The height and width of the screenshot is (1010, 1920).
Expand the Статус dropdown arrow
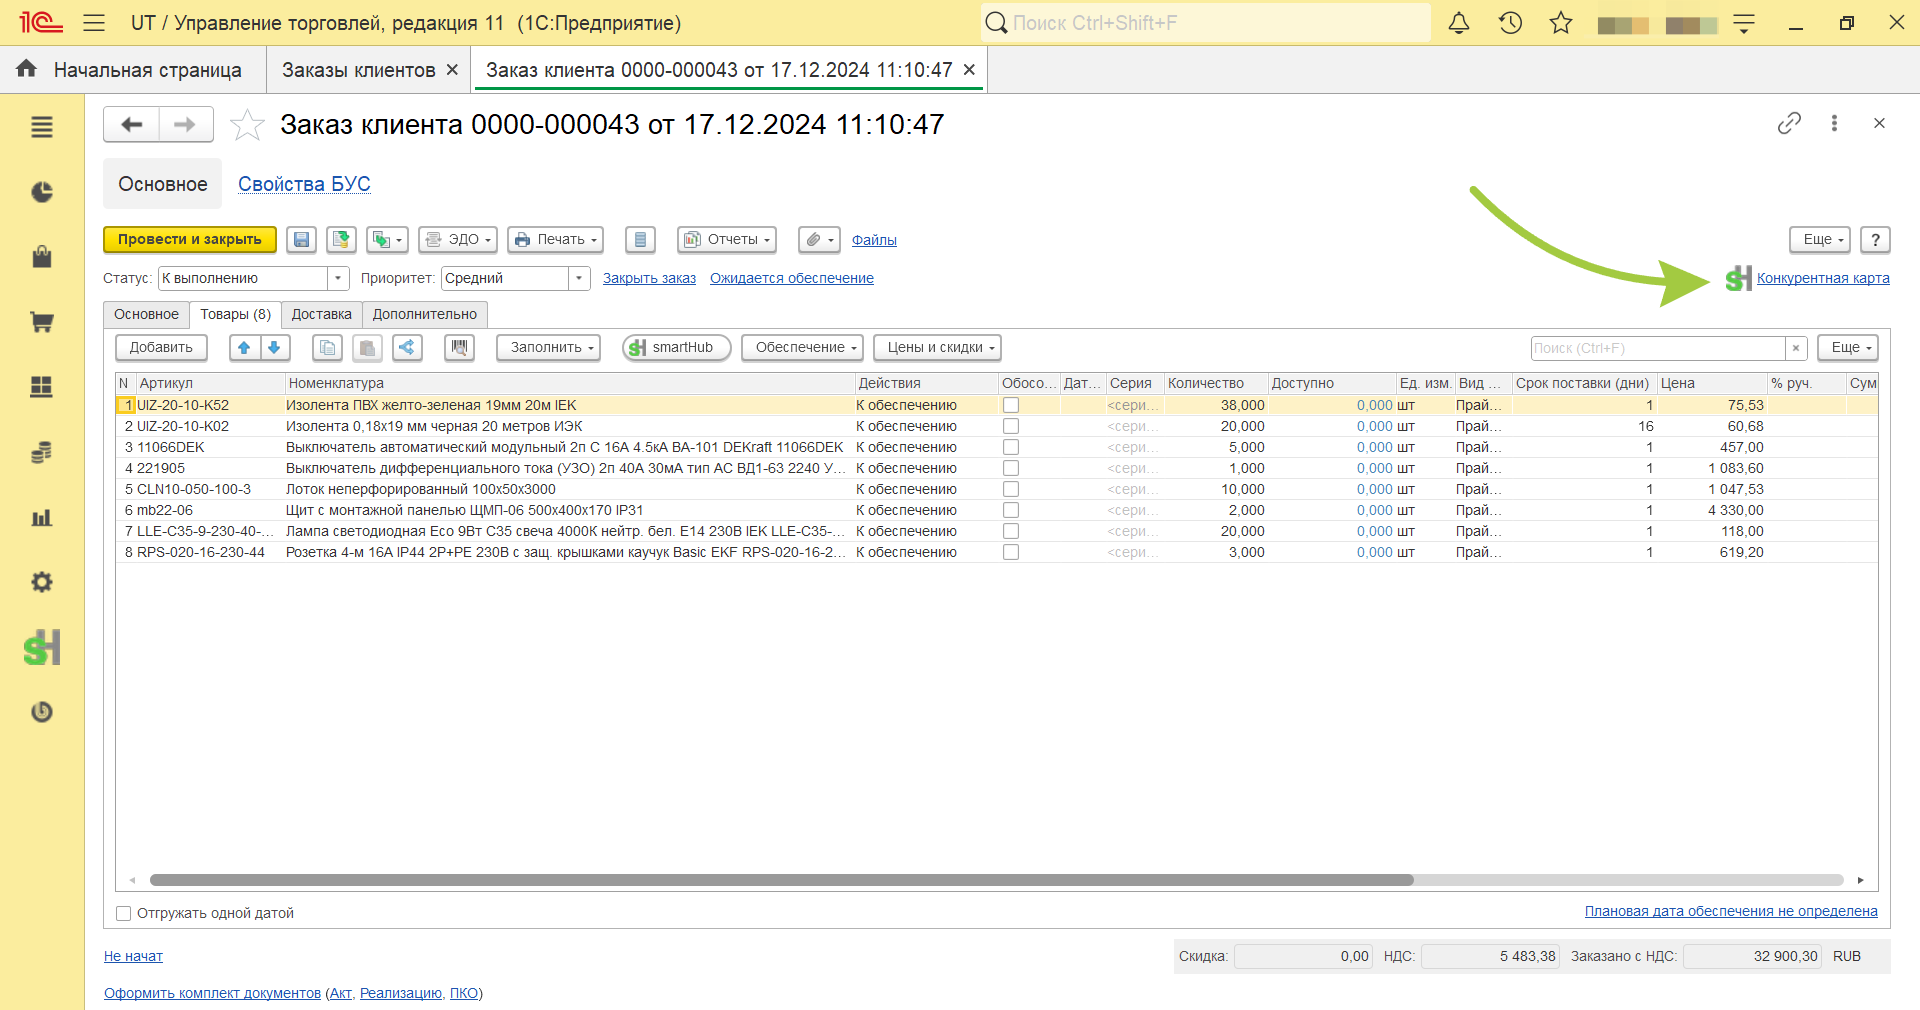click(x=338, y=278)
